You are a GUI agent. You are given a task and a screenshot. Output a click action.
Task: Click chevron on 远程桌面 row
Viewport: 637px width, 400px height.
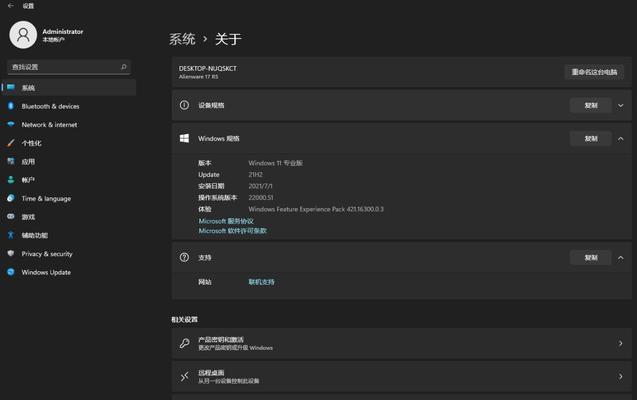620,377
